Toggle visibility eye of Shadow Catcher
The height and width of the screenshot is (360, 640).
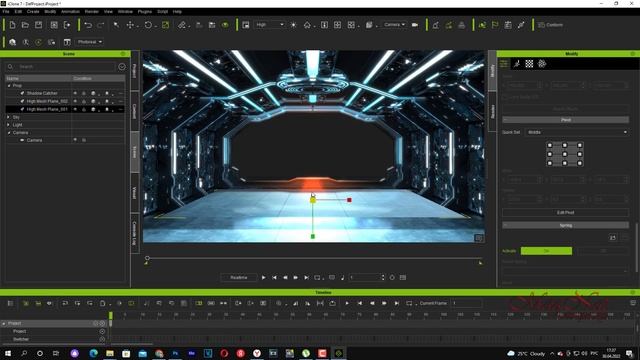tap(75, 93)
